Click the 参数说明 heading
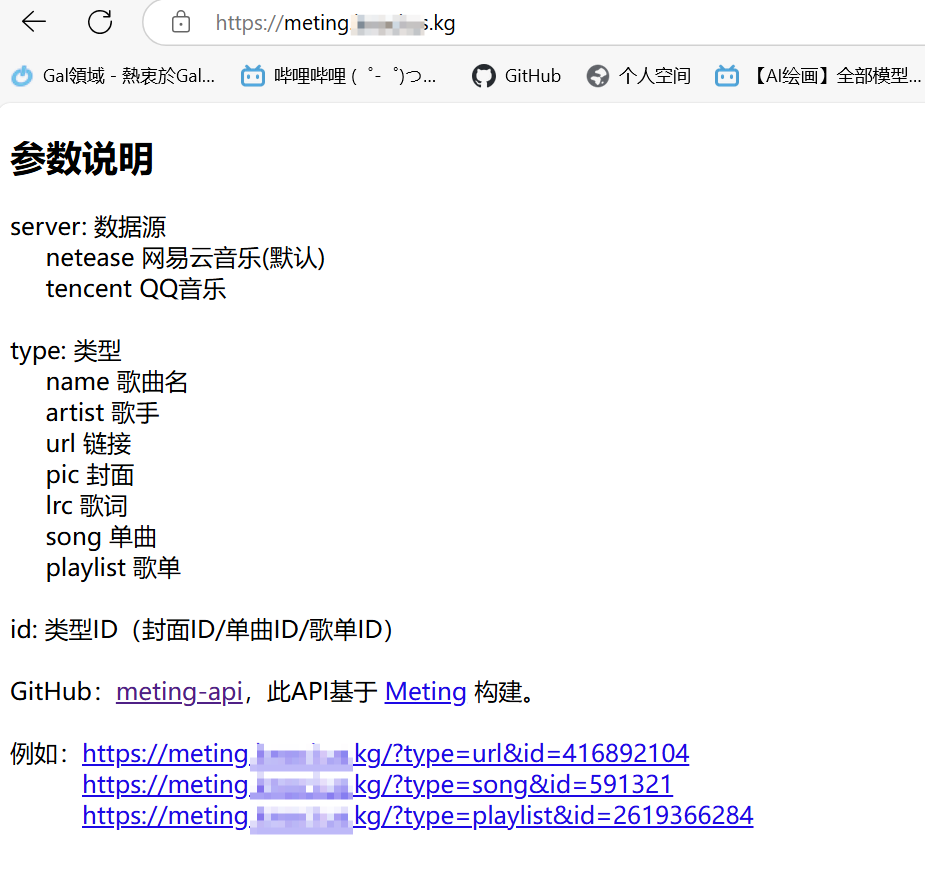 point(82,159)
